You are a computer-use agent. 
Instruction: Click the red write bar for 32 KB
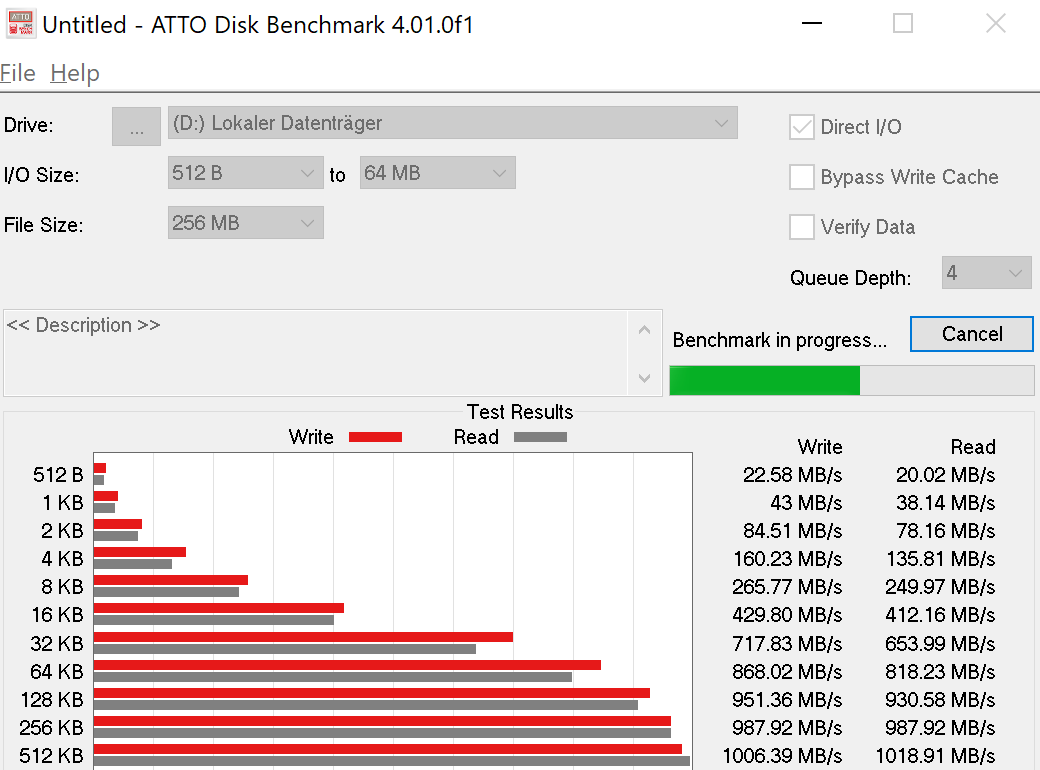tap(303, 637)
